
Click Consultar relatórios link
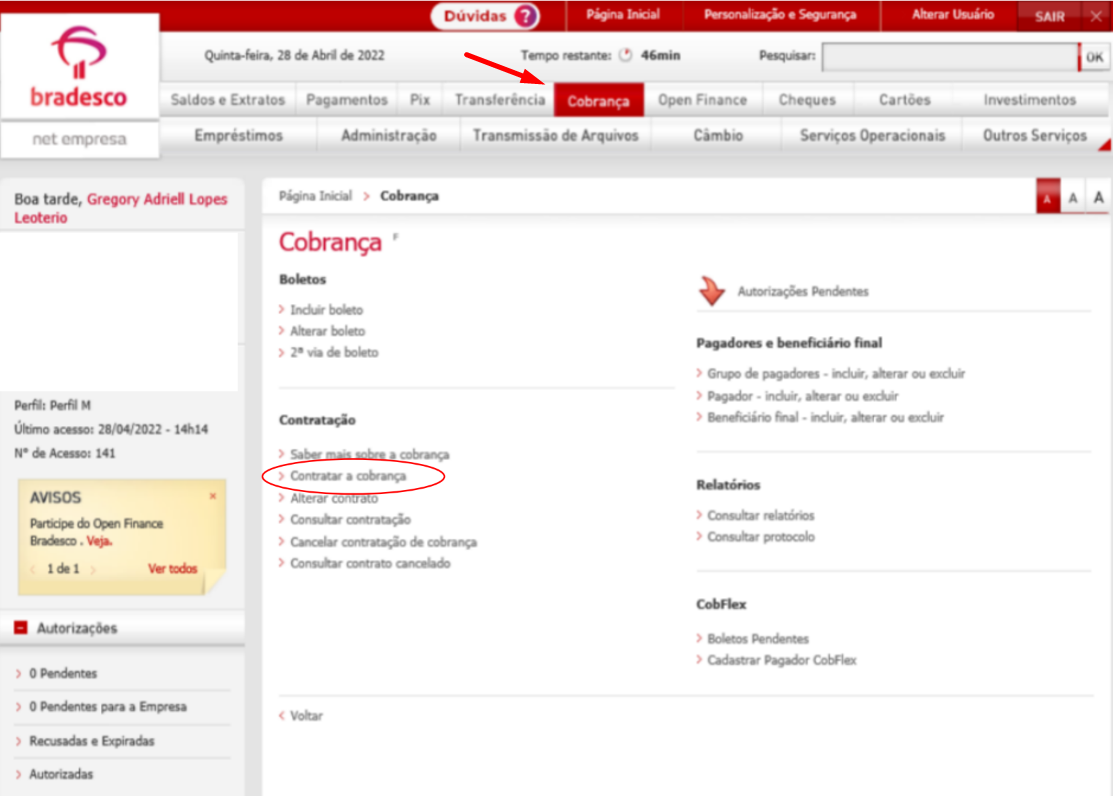(761, 516)
